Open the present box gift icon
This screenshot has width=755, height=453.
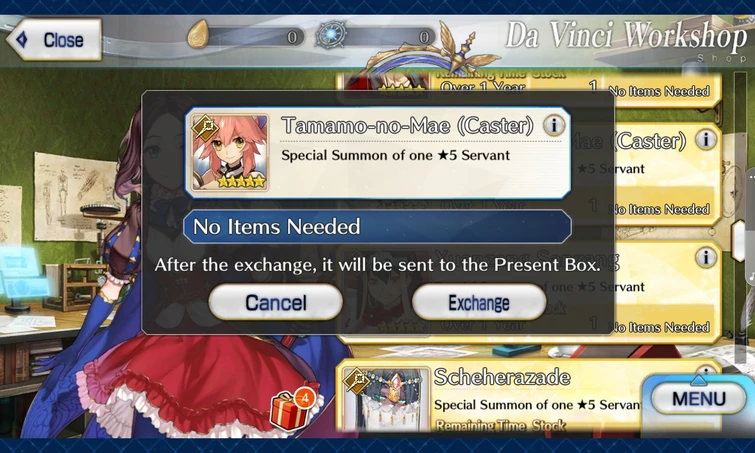click(292, 409)
